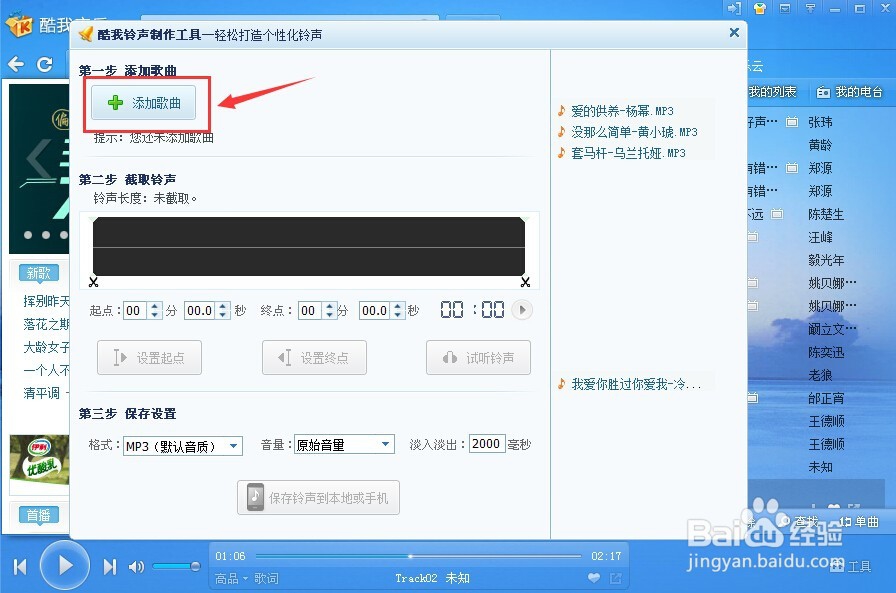
Task: Click the 试听铃声 preview ringtone button
Action: [477, 357]
